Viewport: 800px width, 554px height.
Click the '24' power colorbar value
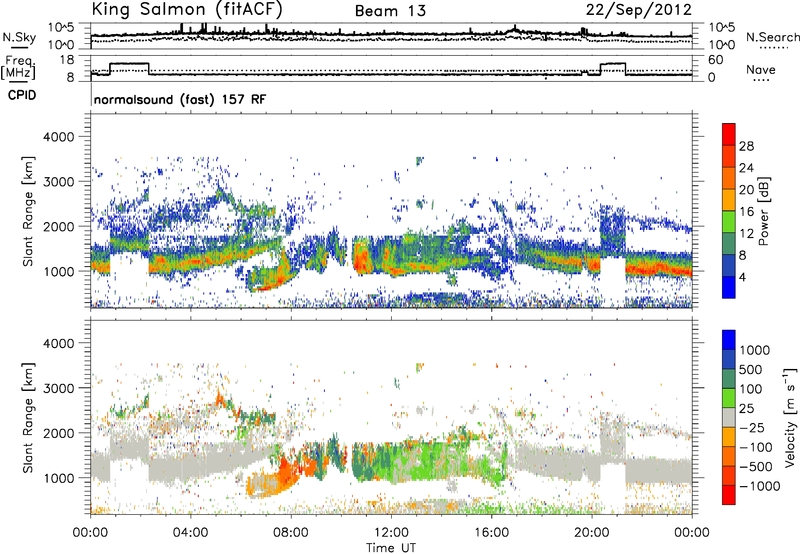[x=746, y=168]
